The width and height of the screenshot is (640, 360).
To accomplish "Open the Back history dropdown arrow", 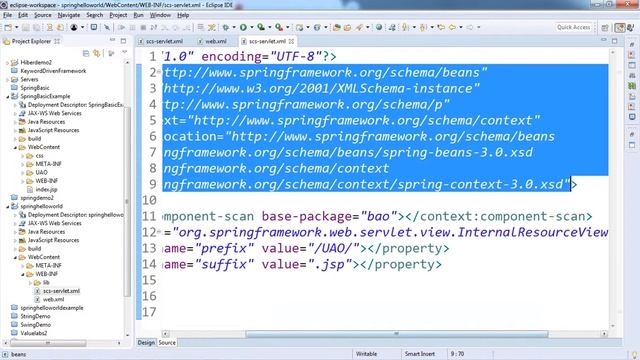I will point(460,27).
